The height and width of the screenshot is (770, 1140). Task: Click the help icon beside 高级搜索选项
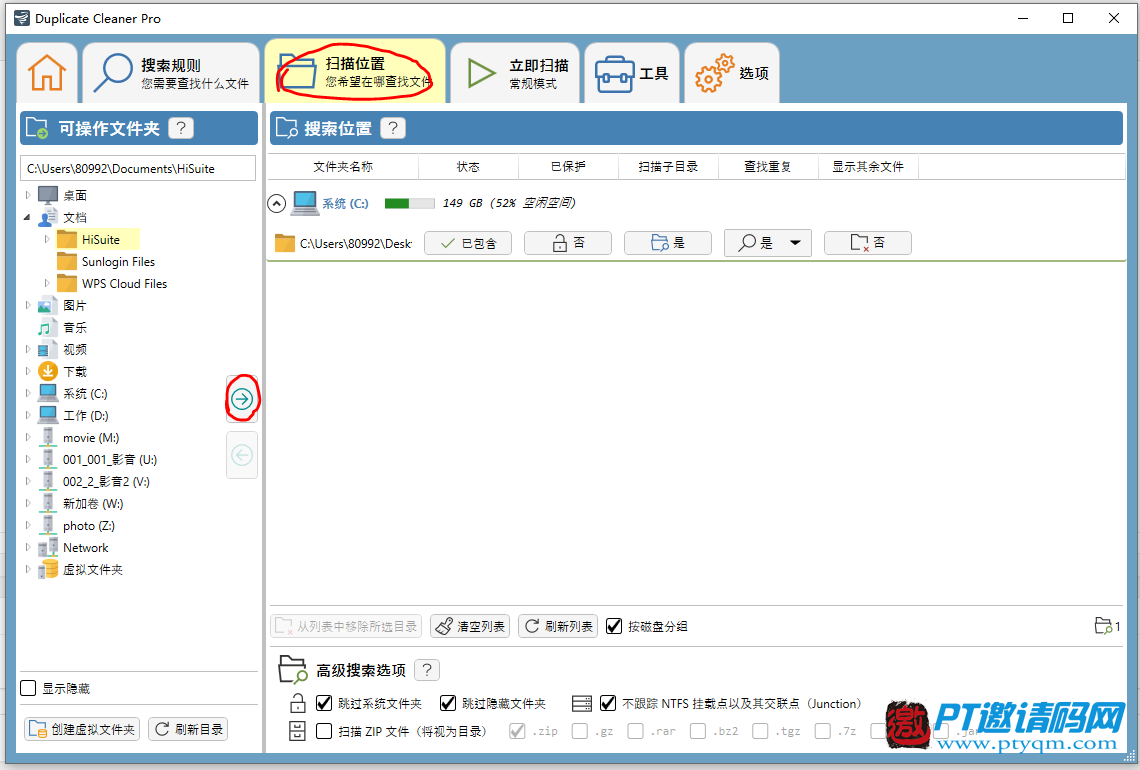[427, 670]
